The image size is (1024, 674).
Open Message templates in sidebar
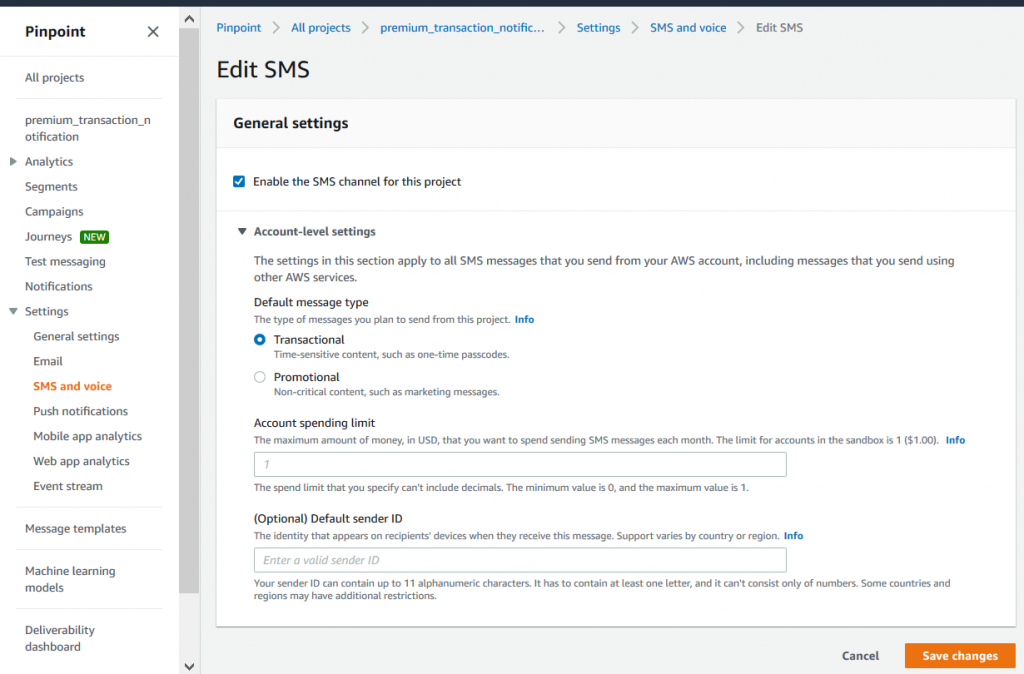[76, 528]
